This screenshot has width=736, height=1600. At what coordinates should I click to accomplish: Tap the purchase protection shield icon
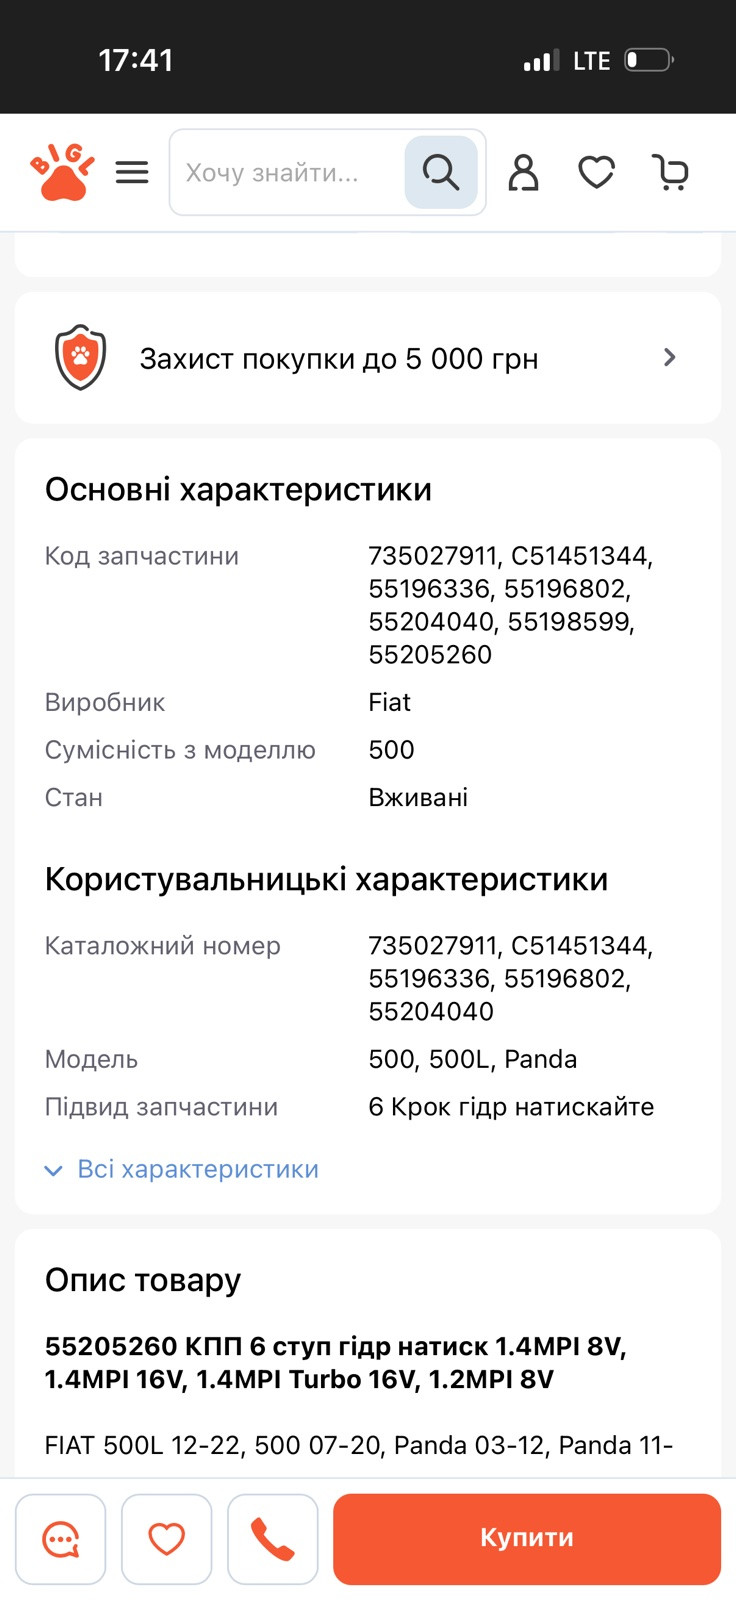point(80,357)
